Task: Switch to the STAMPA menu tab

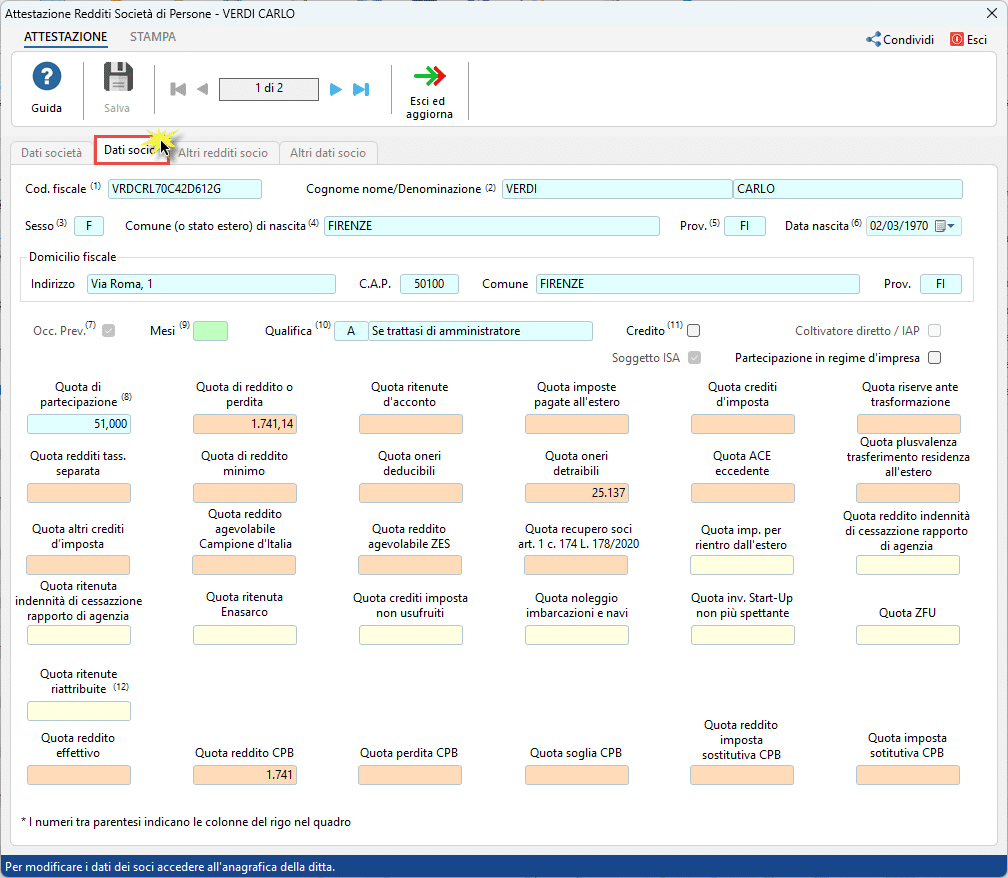Action: [153, 37]
